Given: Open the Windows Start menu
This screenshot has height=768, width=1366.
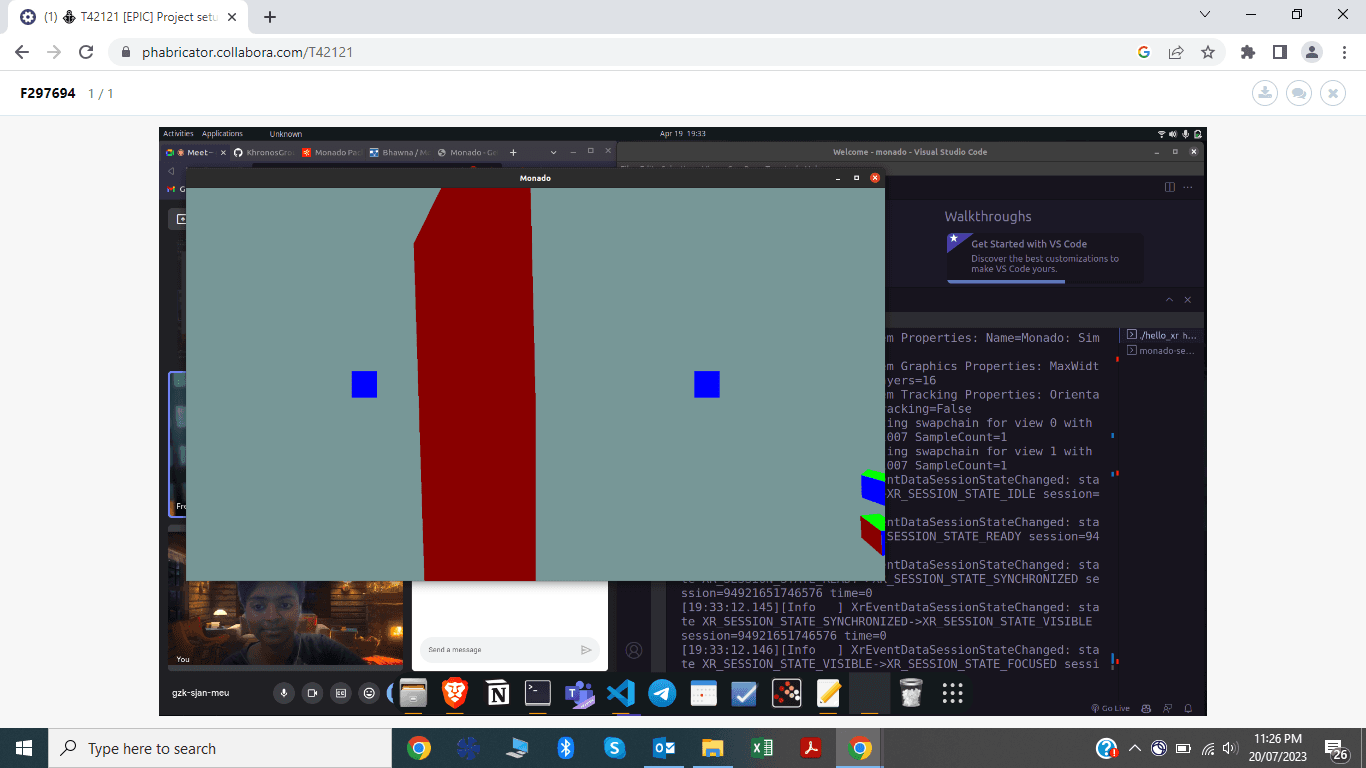Looking at the screenshot, I should click(24, 748).
